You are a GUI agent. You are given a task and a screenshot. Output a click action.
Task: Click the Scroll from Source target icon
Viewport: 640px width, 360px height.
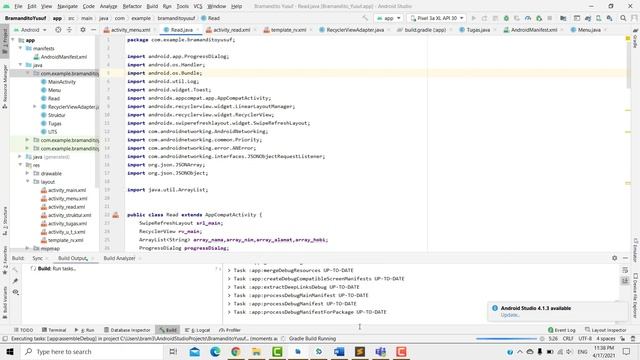[58, 30]
